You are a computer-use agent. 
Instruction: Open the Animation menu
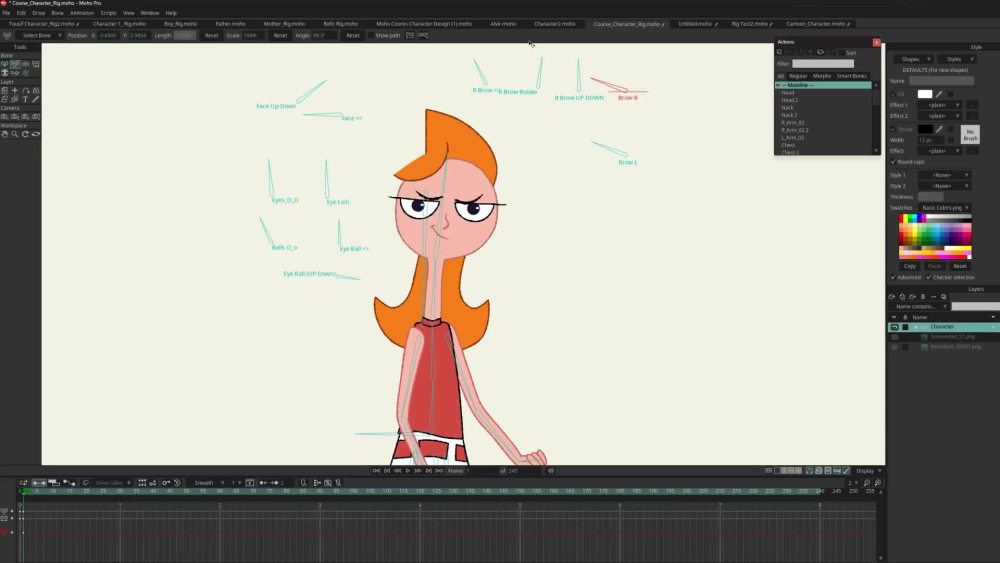click(x=82, y=13)
